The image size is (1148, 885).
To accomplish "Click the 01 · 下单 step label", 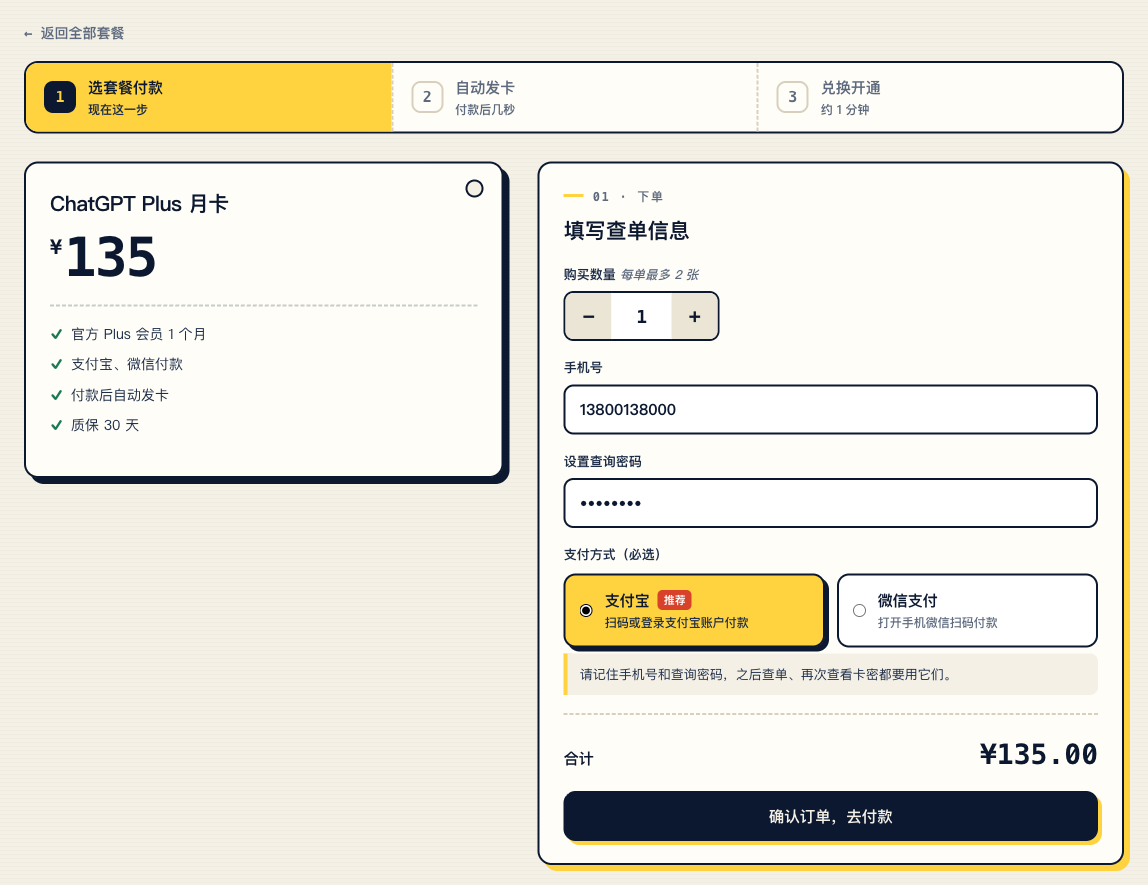I will click(x=627, y=196).
